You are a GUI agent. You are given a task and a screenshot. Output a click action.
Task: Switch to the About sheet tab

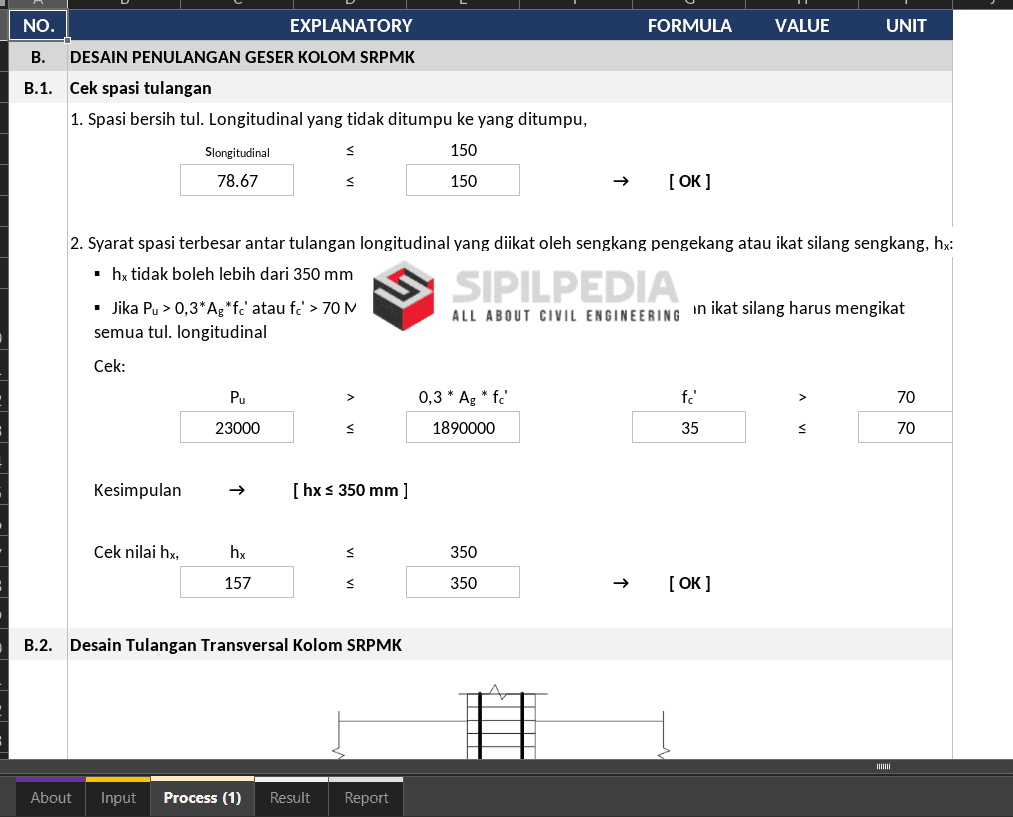tap(51, 798)
